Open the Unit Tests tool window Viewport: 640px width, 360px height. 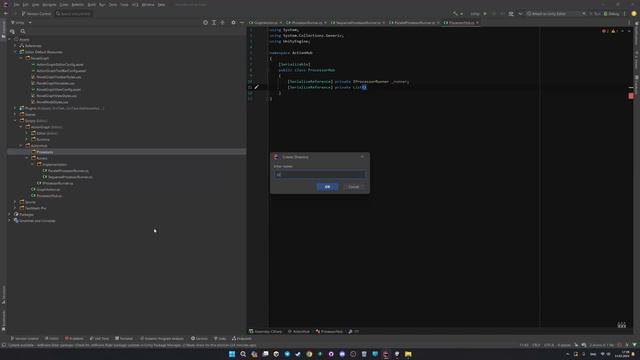[100, 338]
